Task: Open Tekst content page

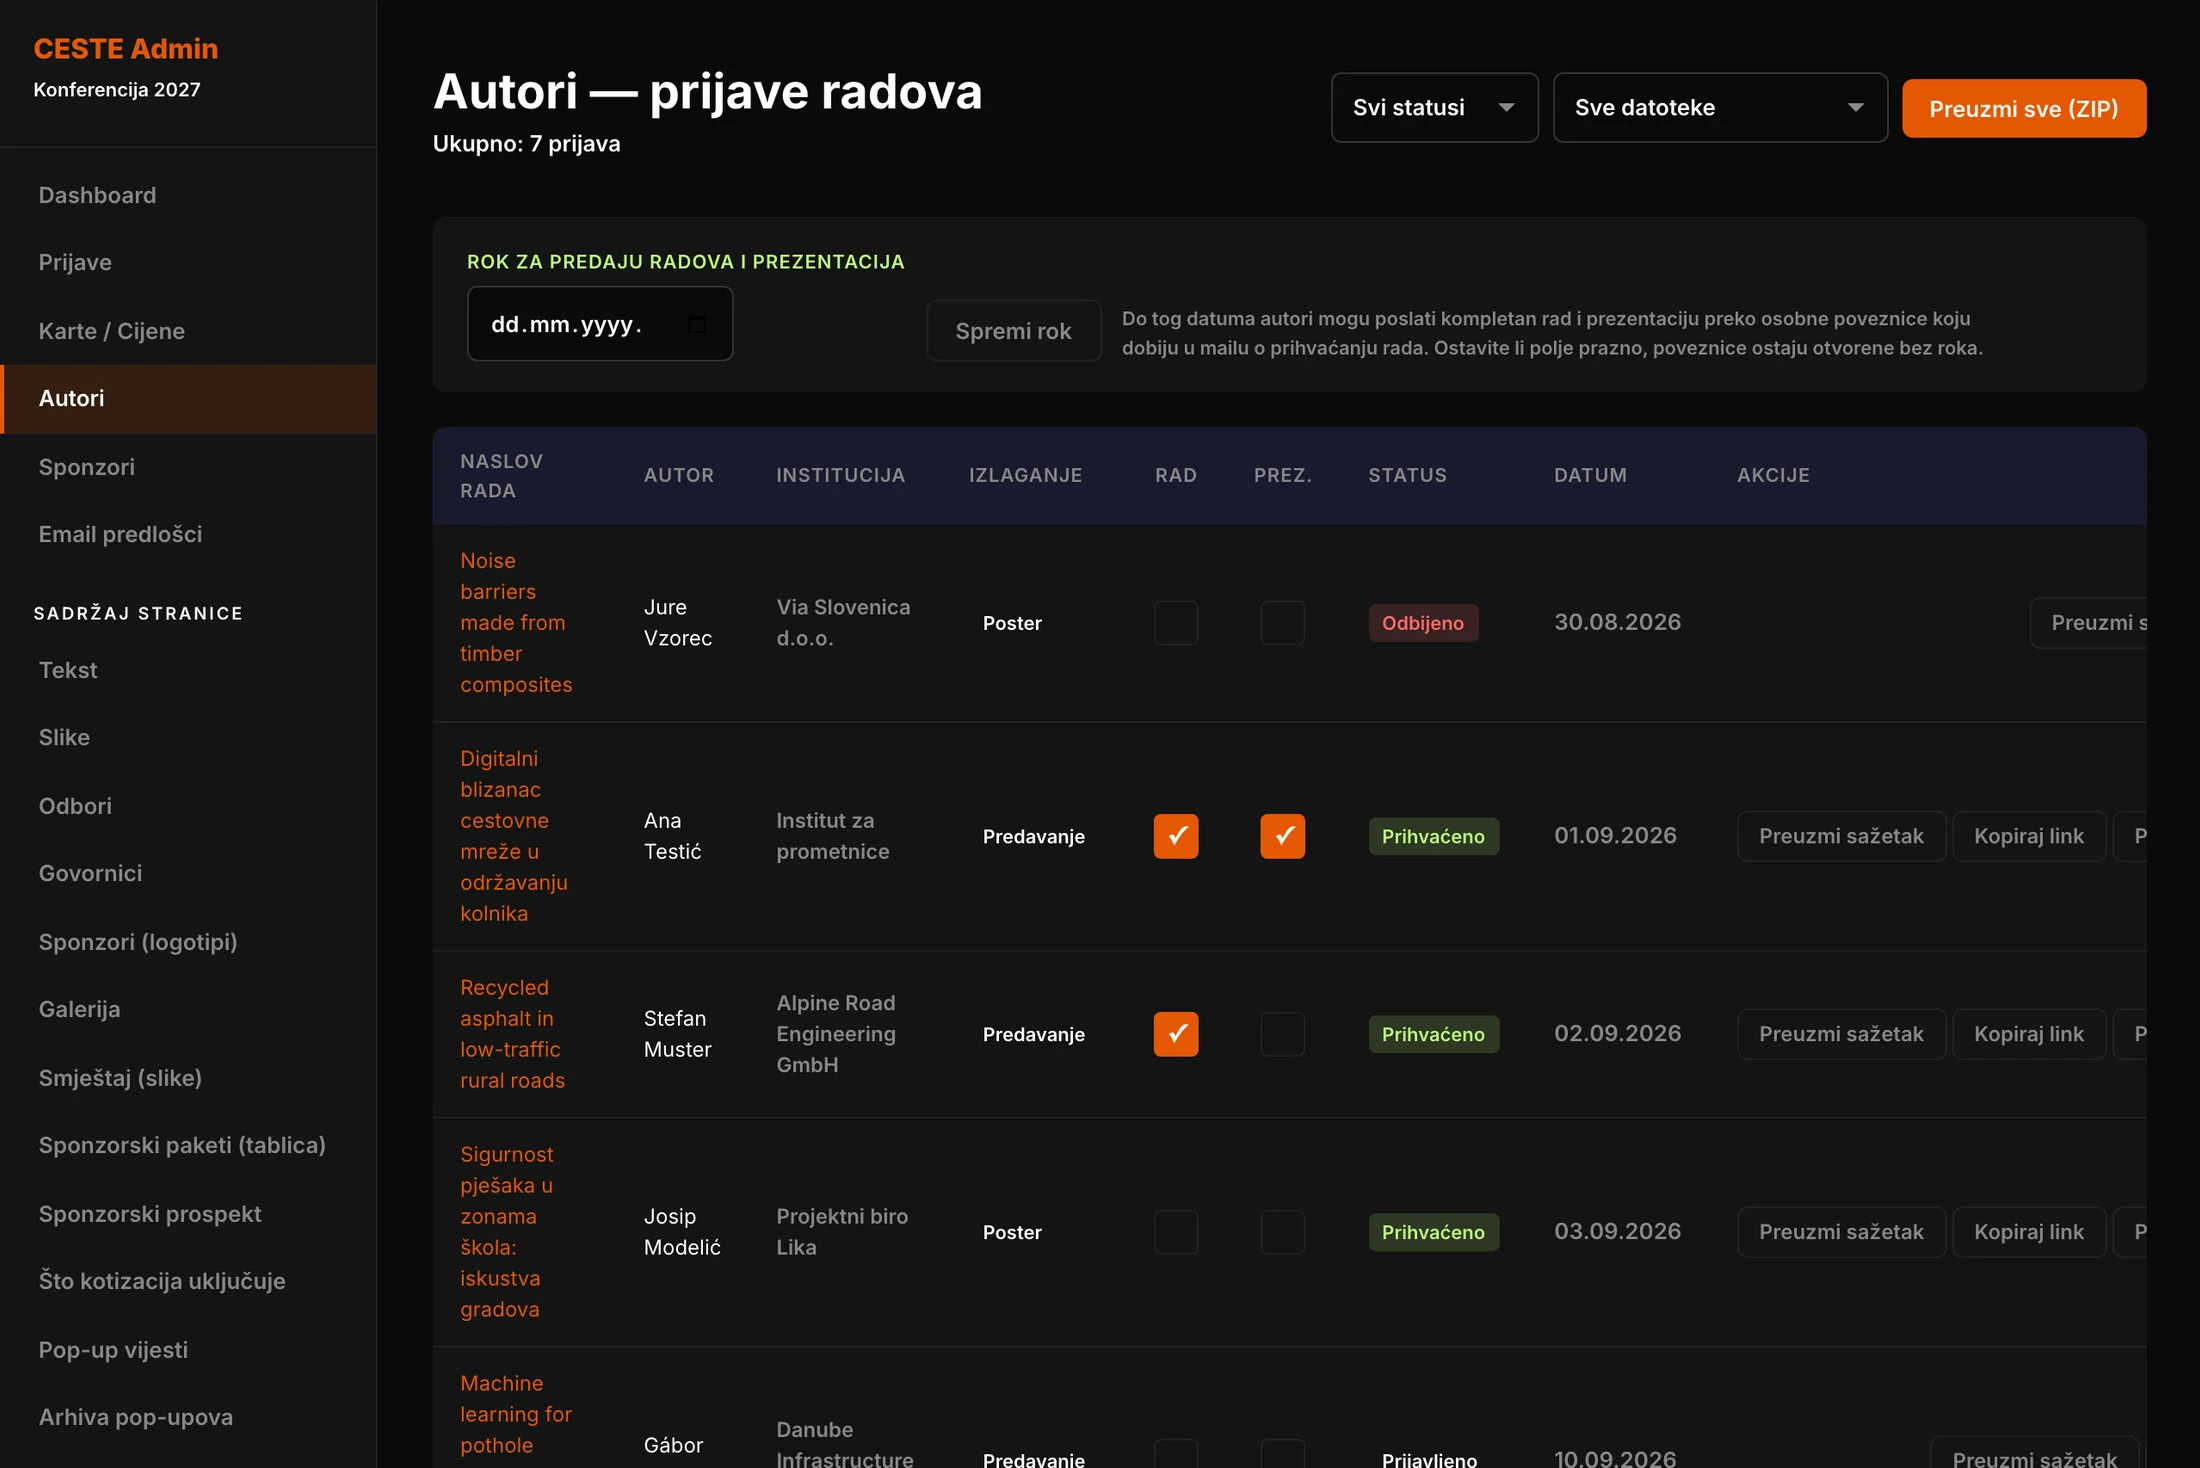Action: click(188, 670)
